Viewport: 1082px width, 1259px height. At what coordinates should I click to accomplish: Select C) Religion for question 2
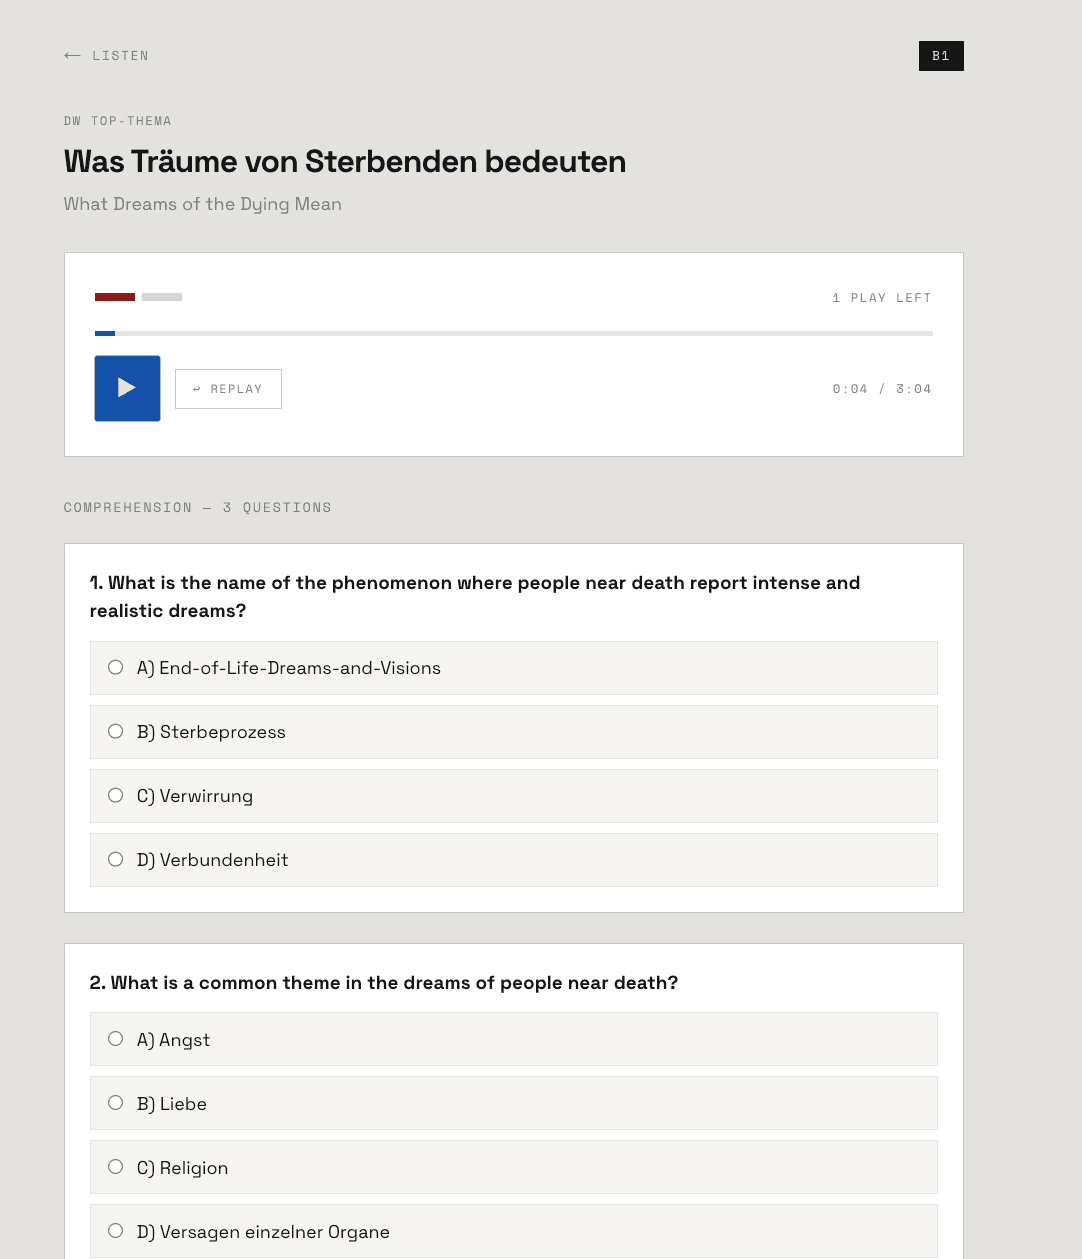tap(514, 1167)
